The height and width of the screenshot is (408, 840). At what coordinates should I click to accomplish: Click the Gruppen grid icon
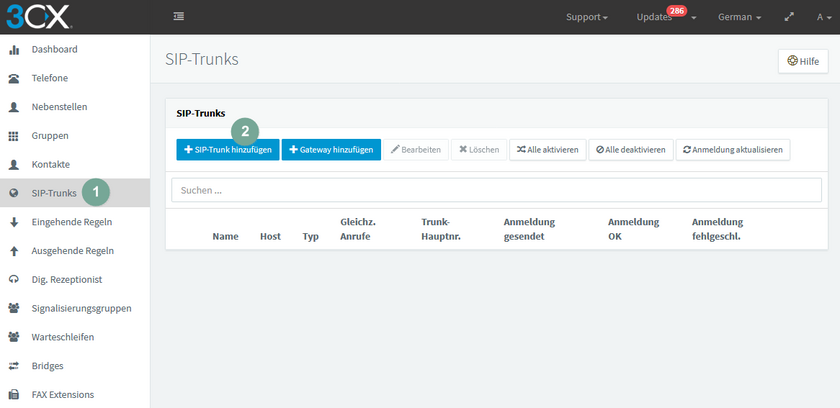pyautogui.click(x=14, y=136)
